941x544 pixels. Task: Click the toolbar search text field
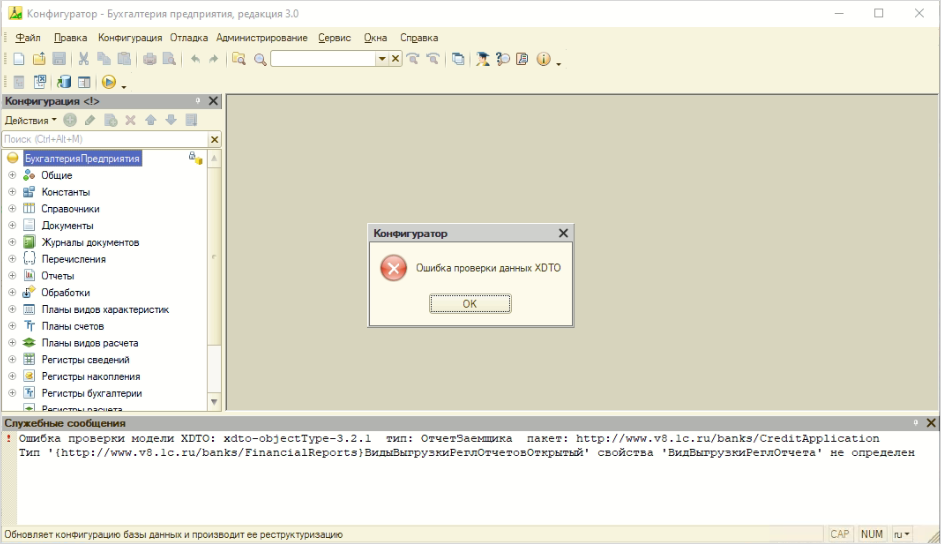(323, 59)
